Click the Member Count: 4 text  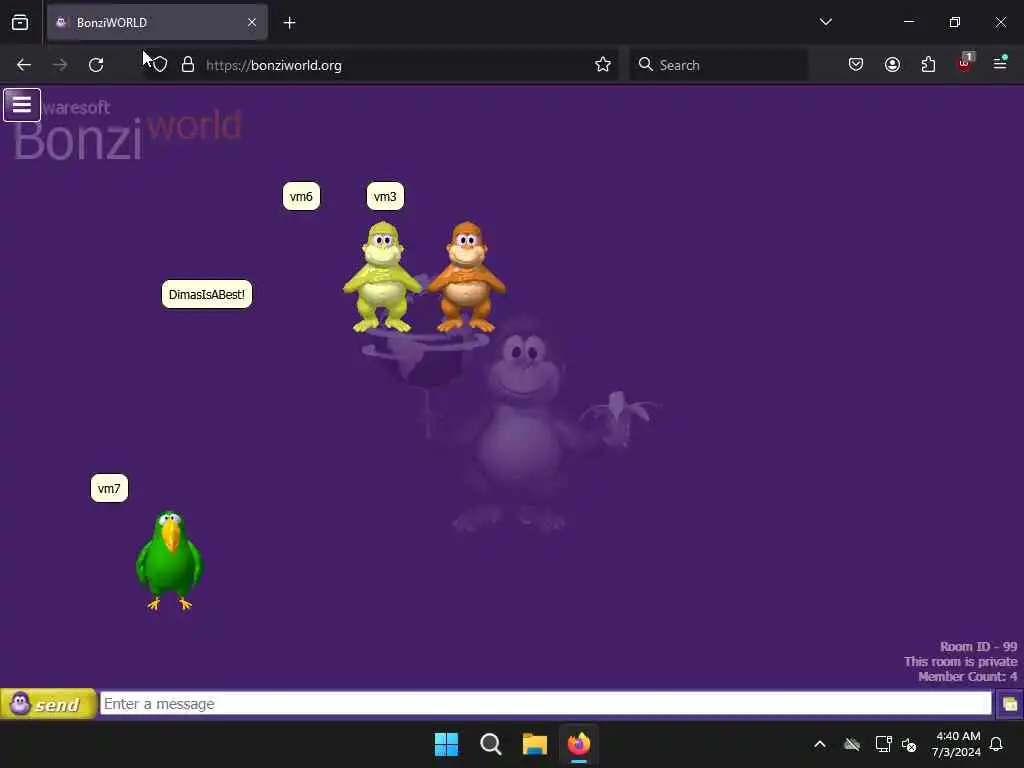coord(967,677)
